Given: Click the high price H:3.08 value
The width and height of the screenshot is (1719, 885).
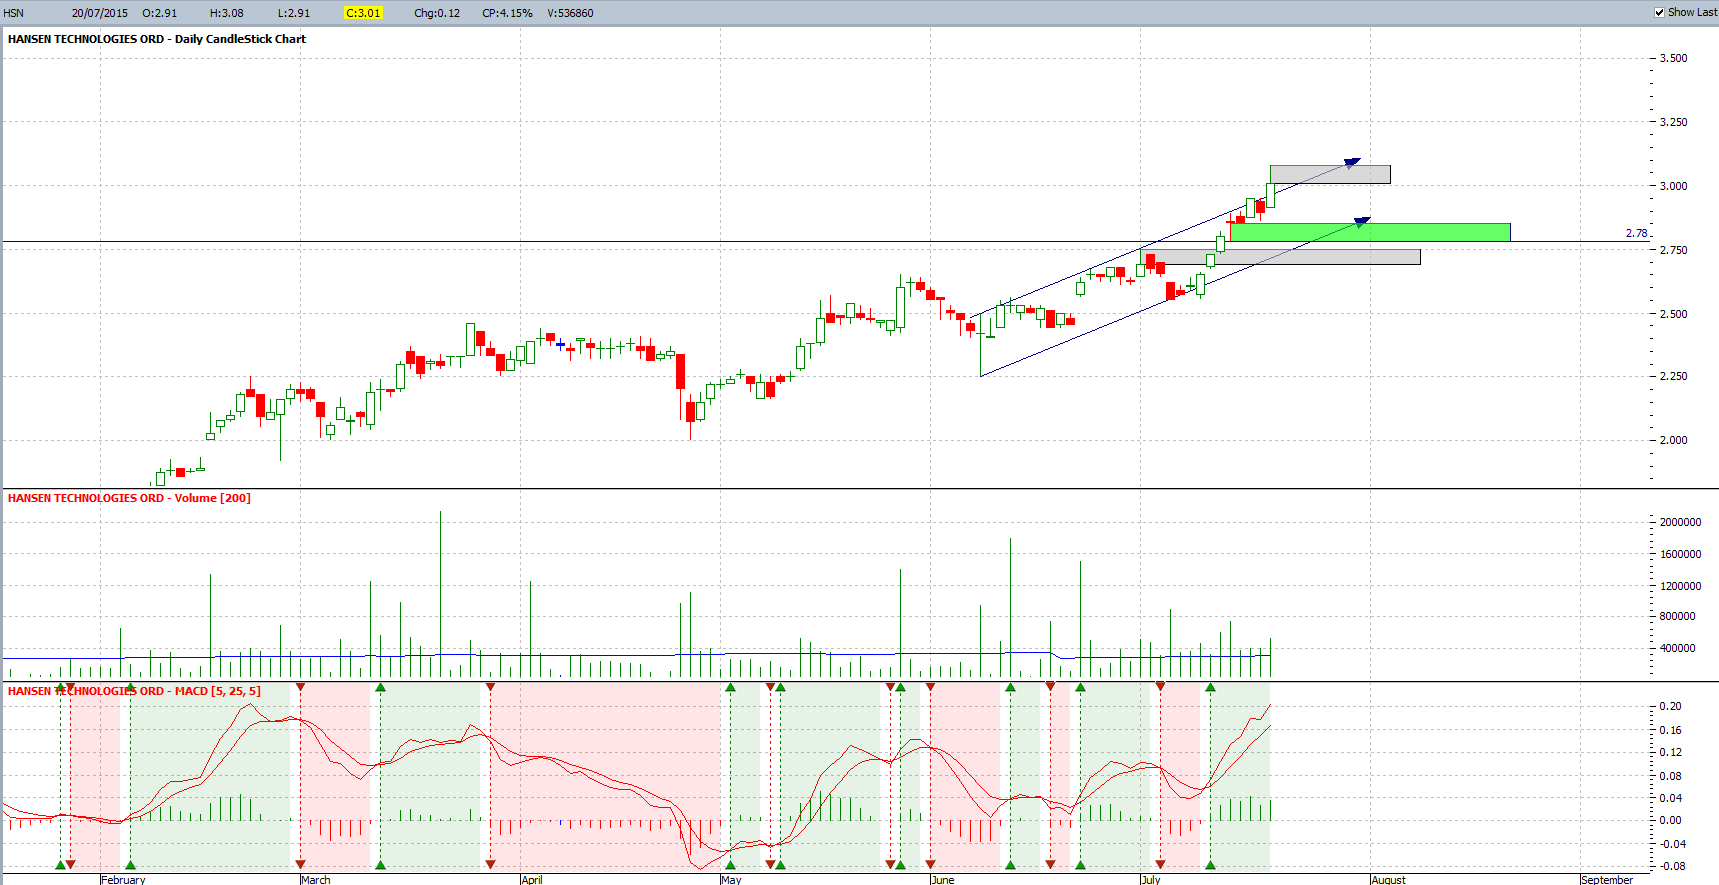Looking at the screenshot, I should click(227, 13).
